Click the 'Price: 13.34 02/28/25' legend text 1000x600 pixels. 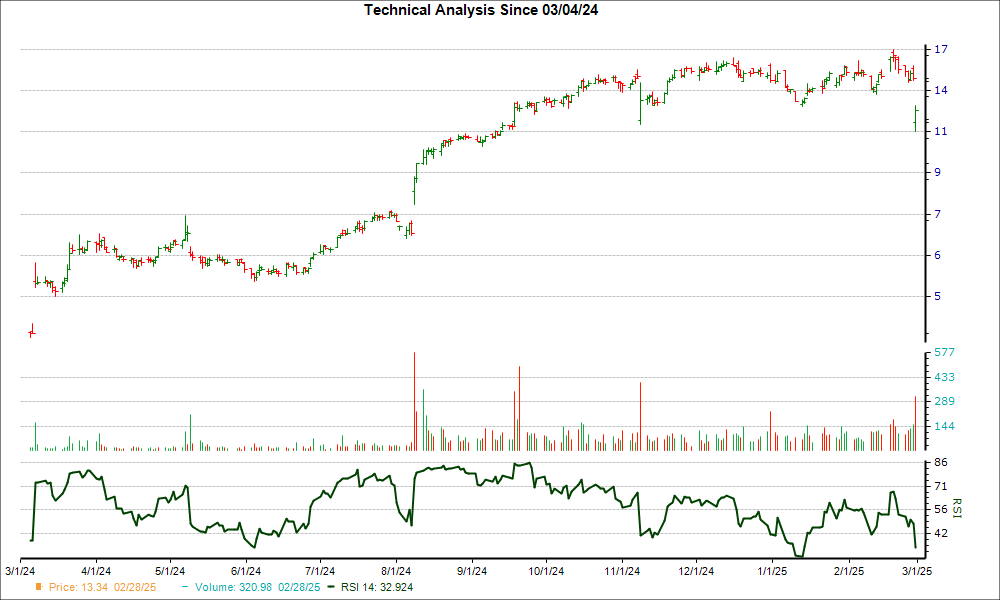[x=102, y=587]
